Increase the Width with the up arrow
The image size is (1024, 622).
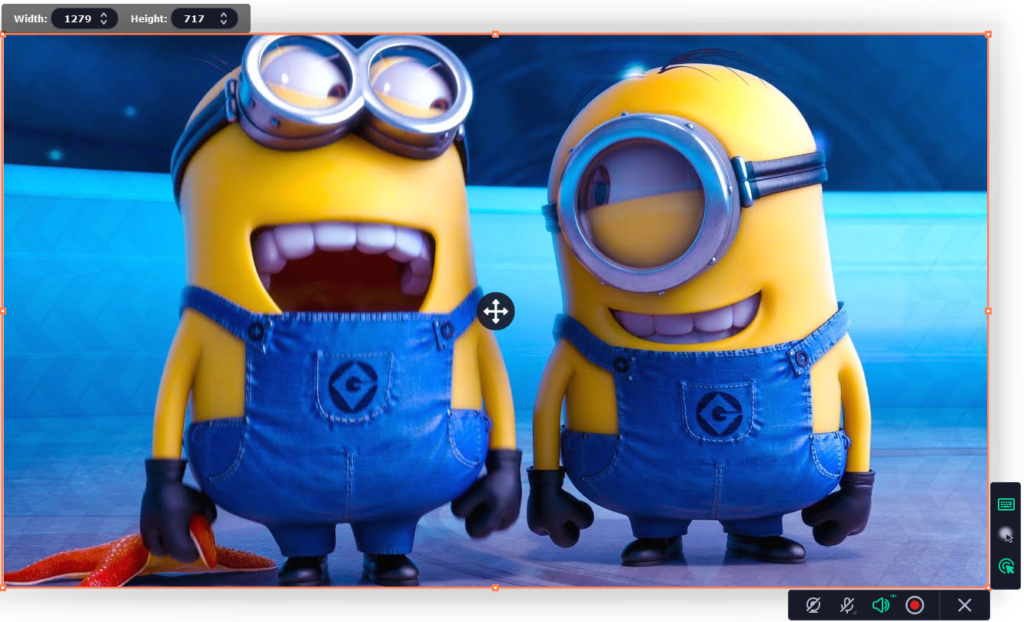tap(104, 14)
